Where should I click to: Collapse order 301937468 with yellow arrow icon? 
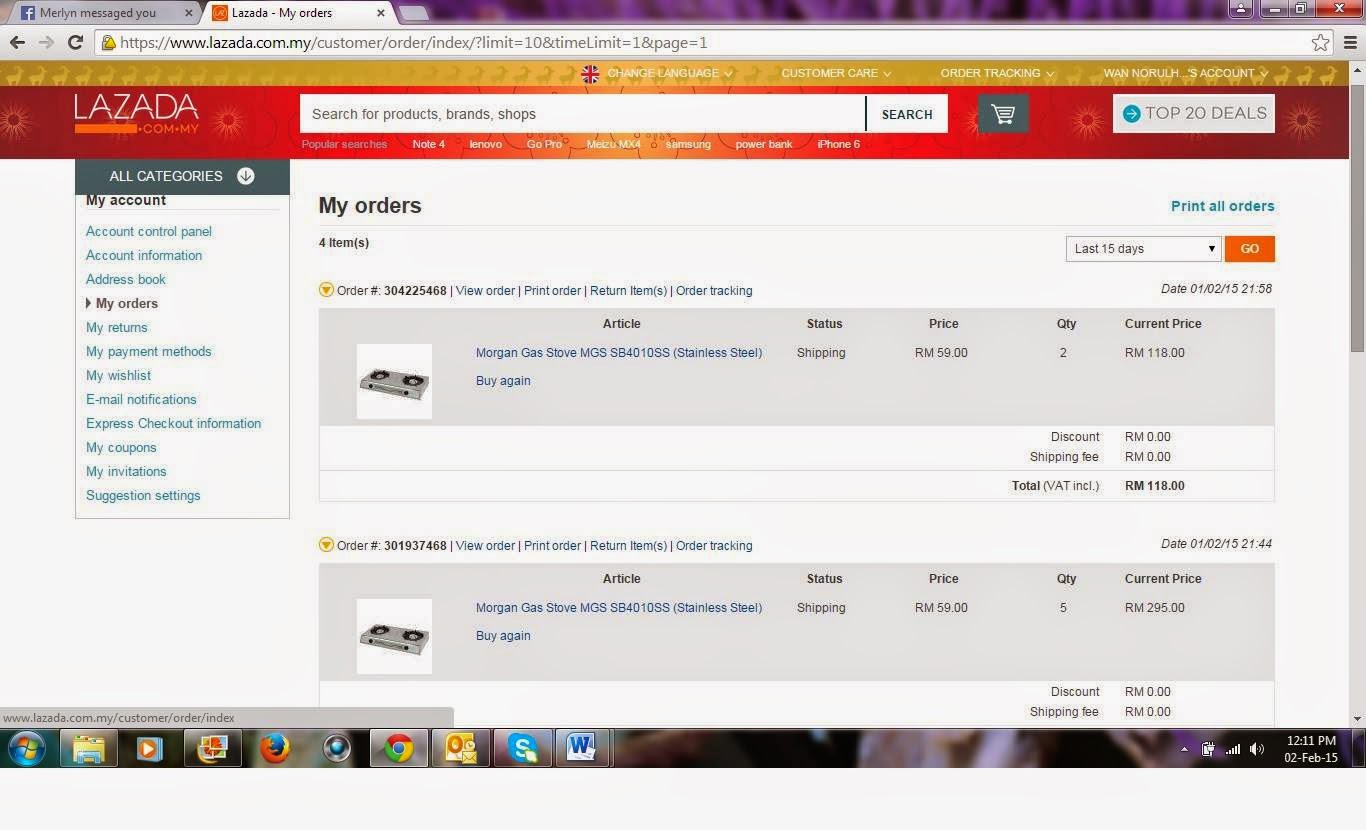point(326,545)
